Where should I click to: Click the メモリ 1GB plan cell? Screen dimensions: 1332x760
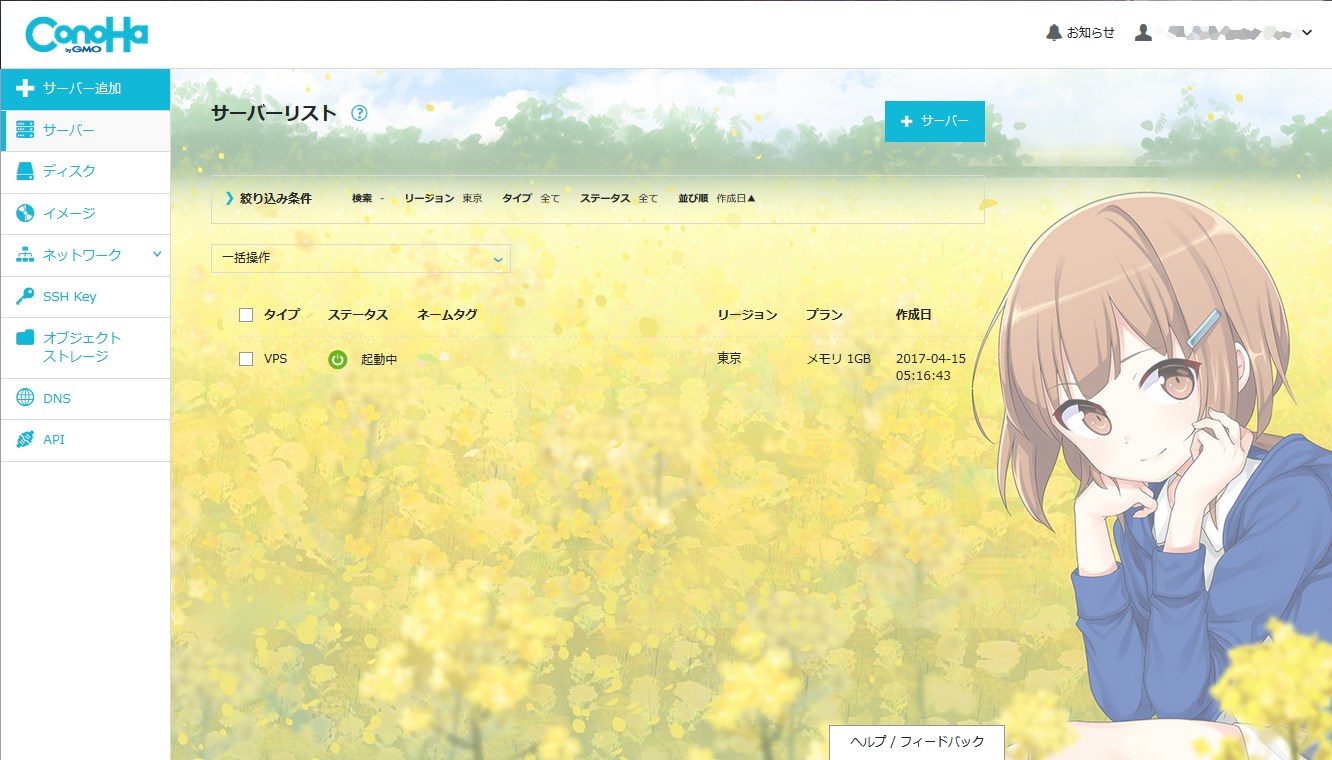tap(839, 359)
